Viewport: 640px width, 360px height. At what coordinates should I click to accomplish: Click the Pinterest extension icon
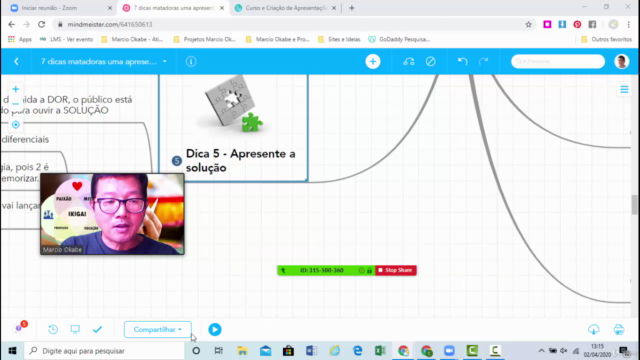tap(577, 24)
